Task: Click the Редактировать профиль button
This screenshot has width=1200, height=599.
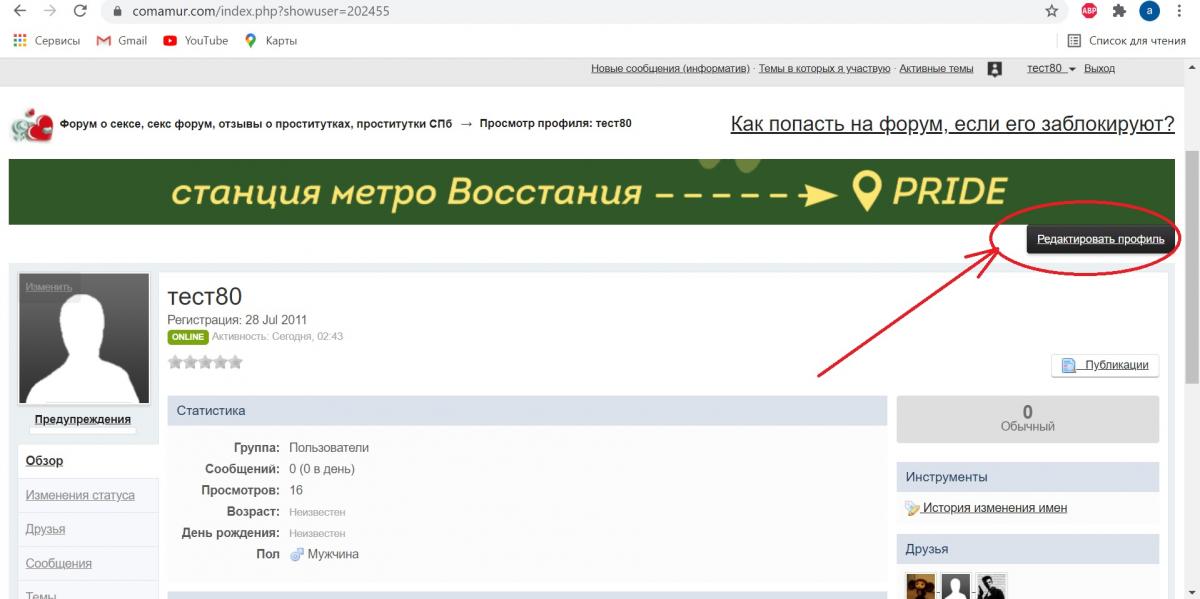Action: click(1100, 240)
